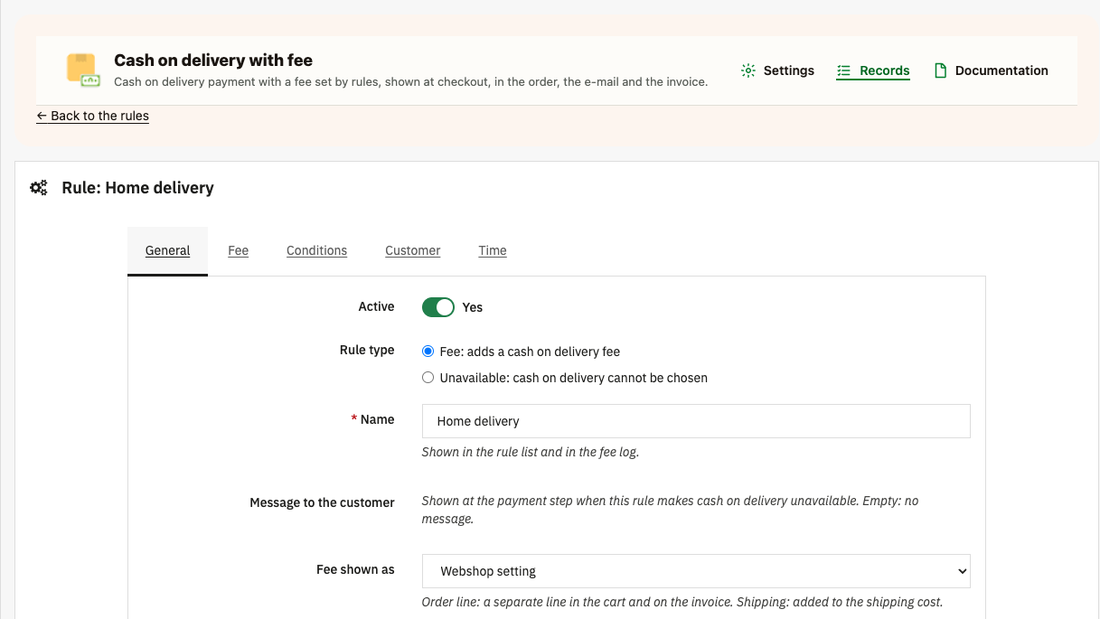Toggle the Active switch off
The width and height of the screenshot is (1100, 619).
coord(438,307)
